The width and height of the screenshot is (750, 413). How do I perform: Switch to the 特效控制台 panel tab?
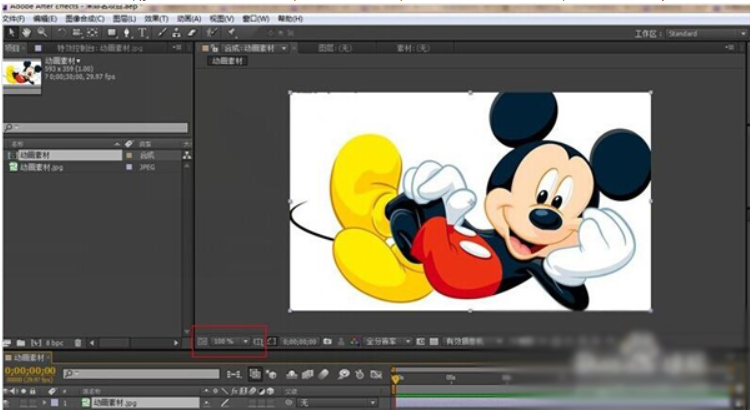(99, 48)
